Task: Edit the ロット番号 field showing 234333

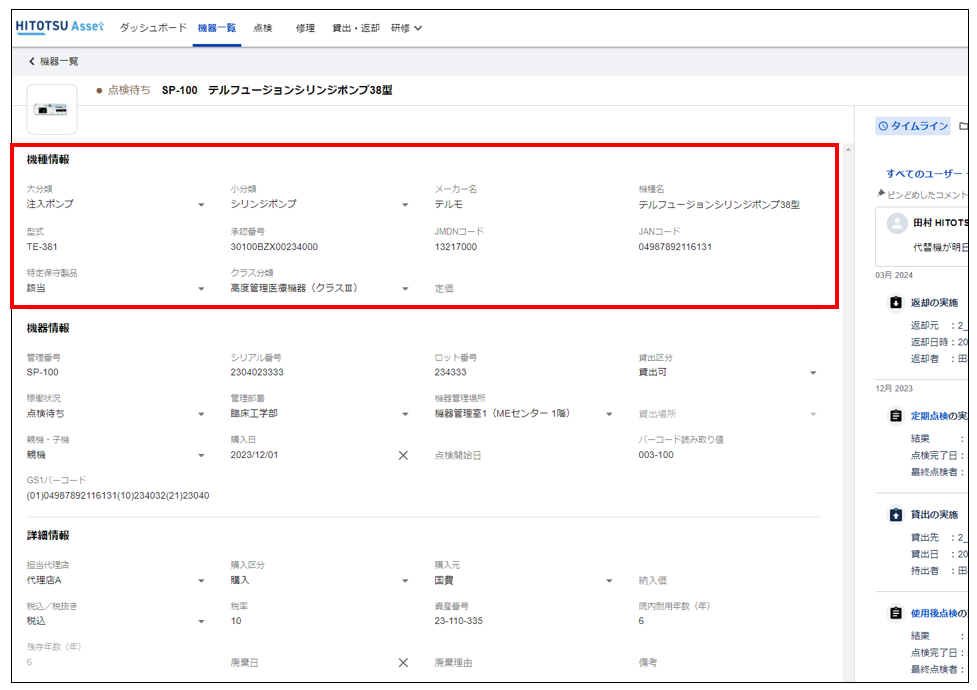Action: pos(524,372)
